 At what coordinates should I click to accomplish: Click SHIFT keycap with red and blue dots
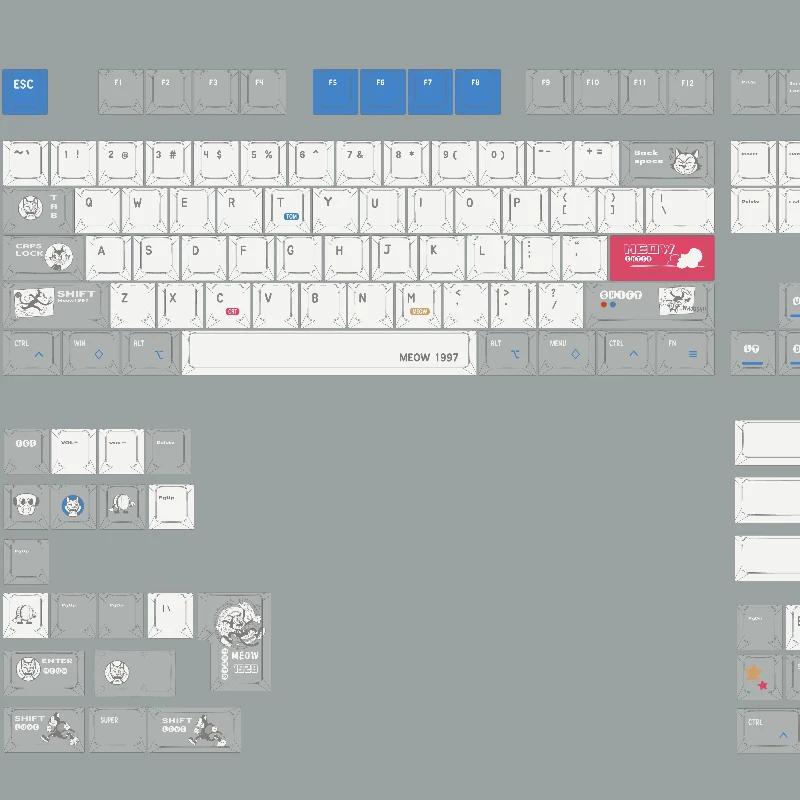pos(649,306)
